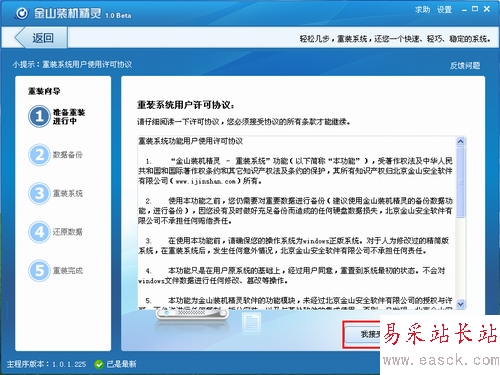500x375 pixels.
Task: Click the 准备重装 进行中 step label
Action: pos(69,116)
